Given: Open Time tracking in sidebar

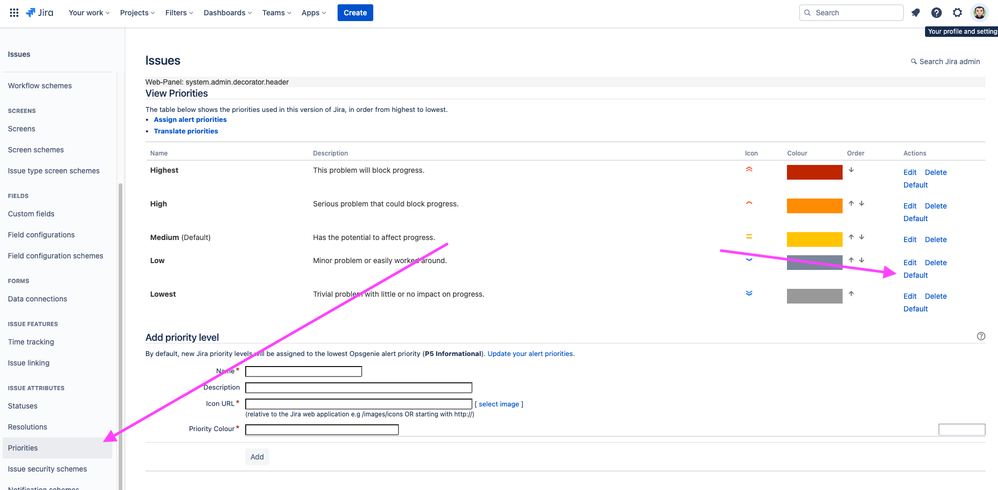Looking at the screenshot, I should tap(31, 342).
